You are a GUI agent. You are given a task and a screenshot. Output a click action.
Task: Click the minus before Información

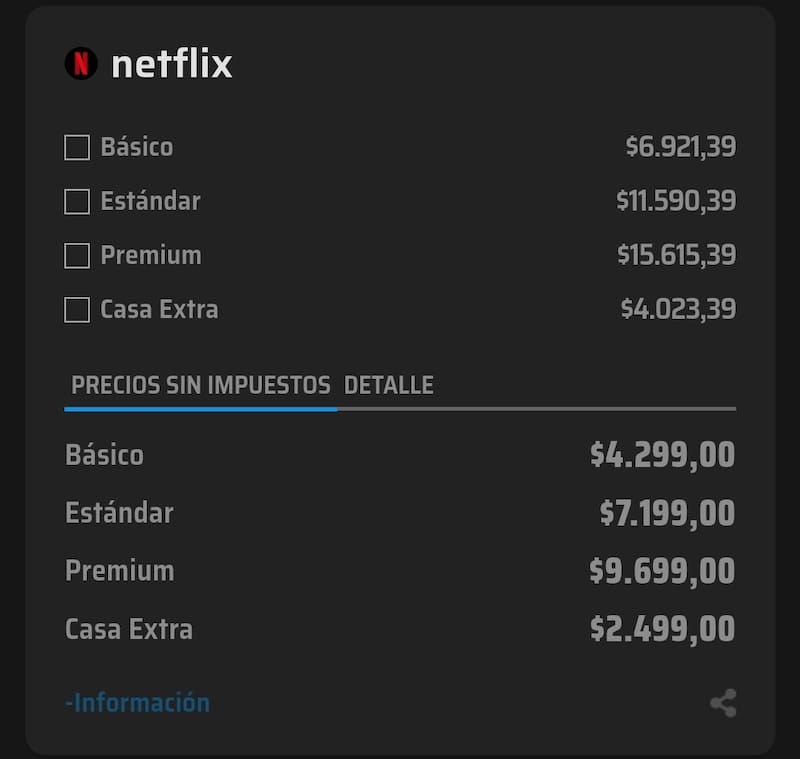click(69, 702)
